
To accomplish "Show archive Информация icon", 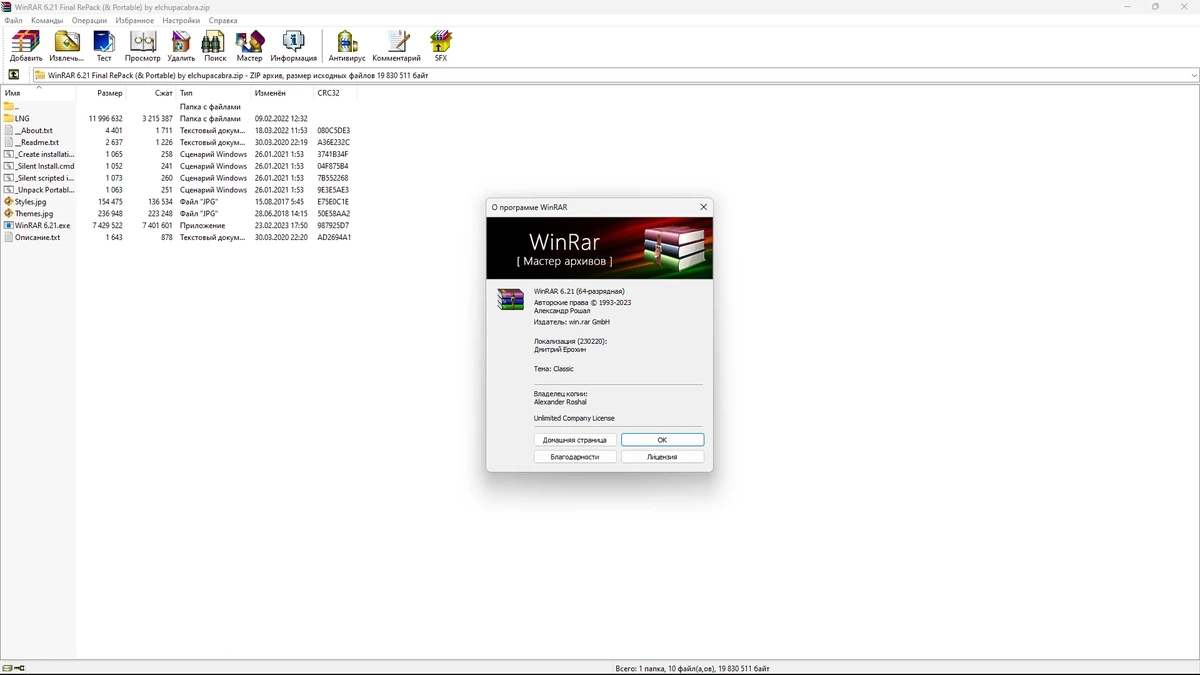I will [x=293, y=42].
